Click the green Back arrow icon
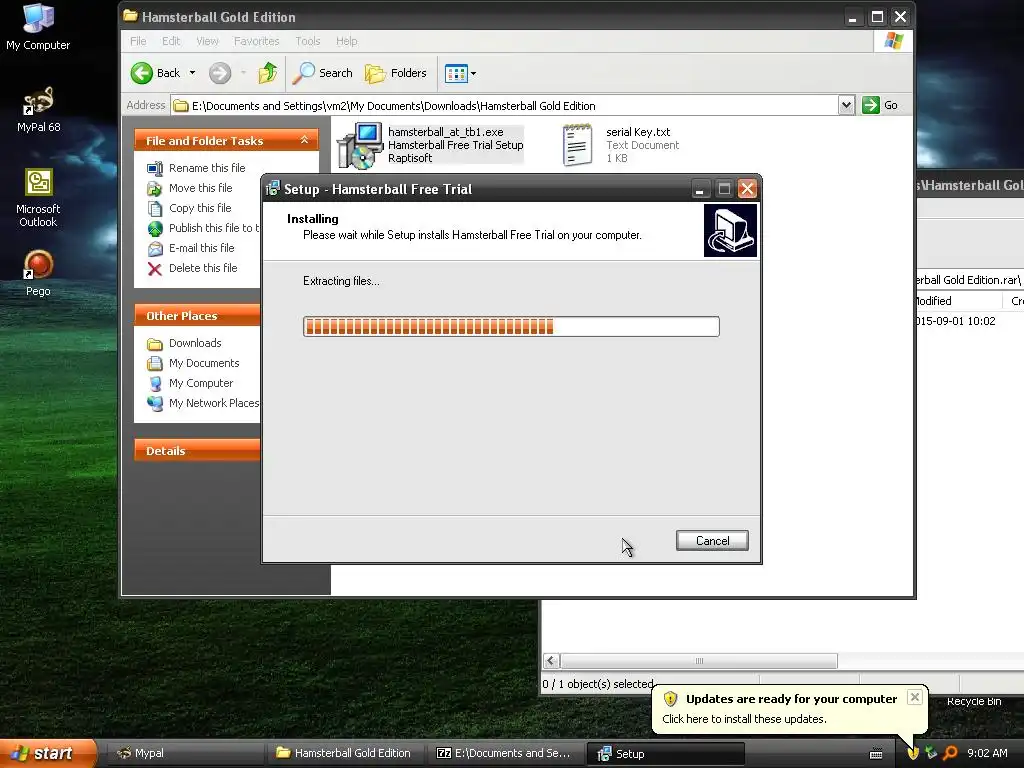1024x768 pixels. click(142, 73)
